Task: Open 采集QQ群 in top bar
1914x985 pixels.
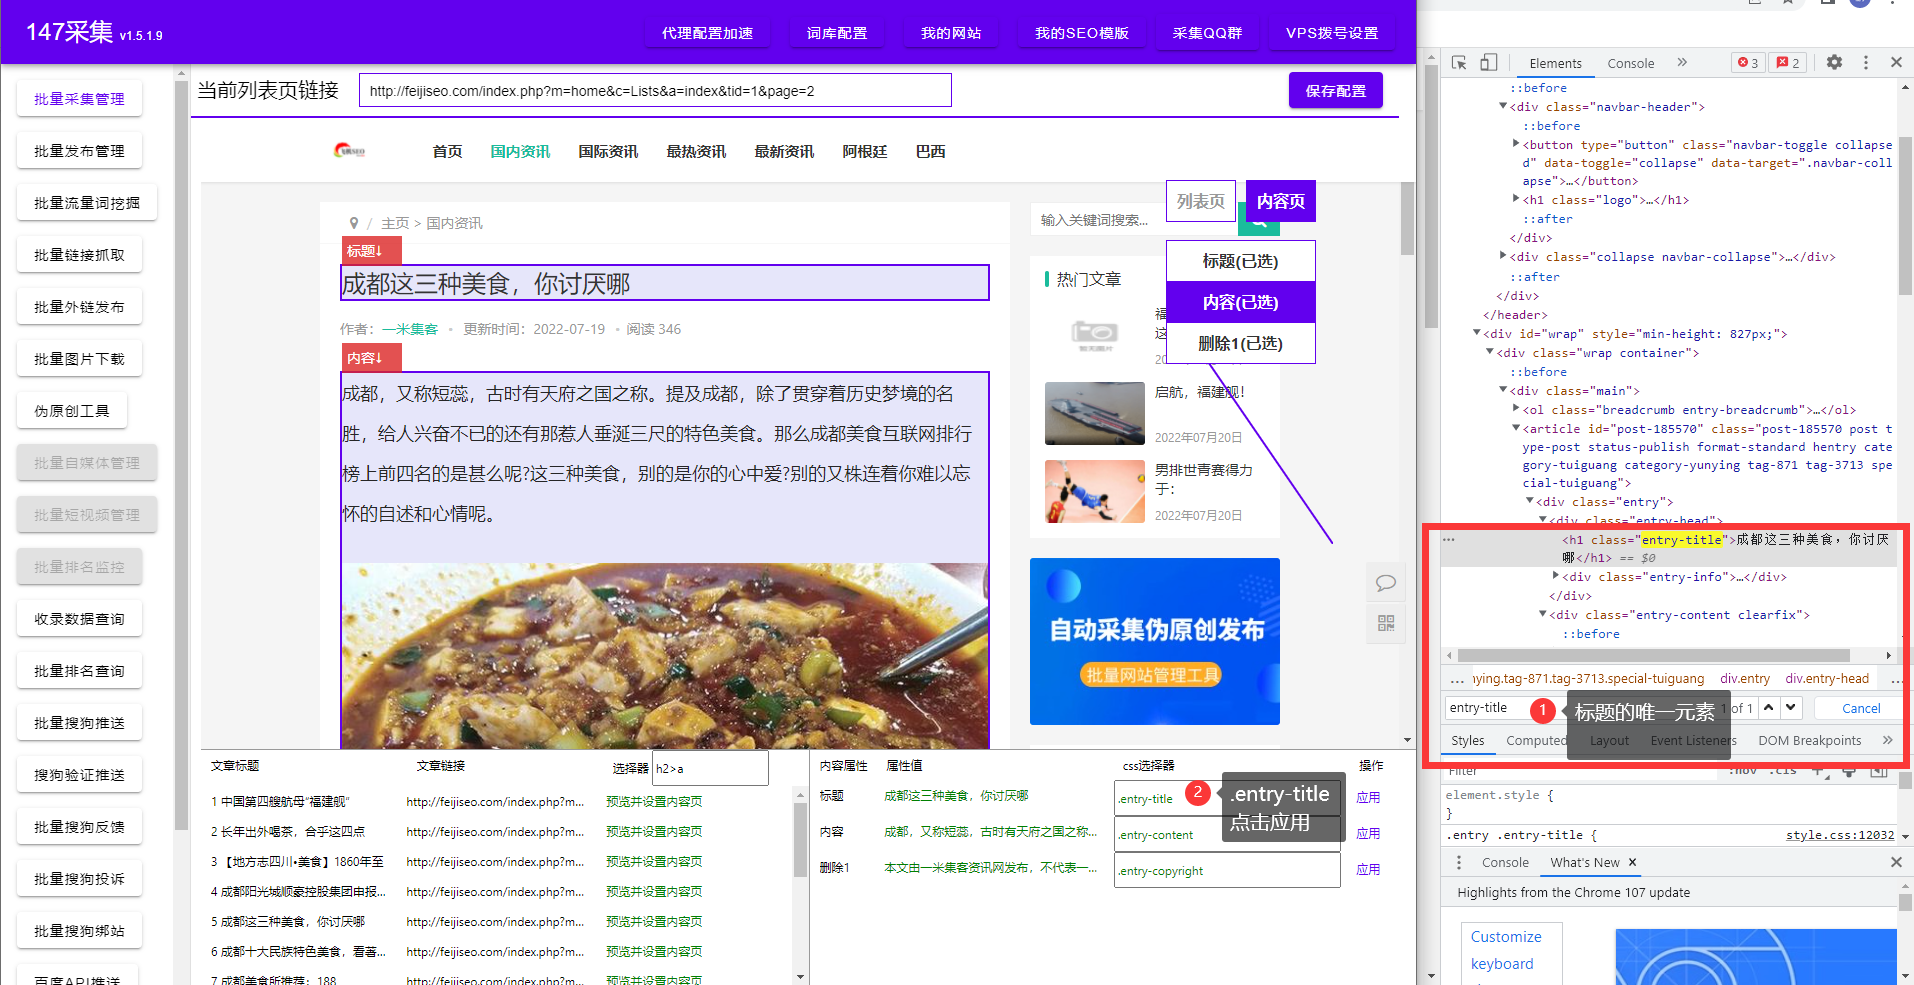Action: coord(1207,33)
